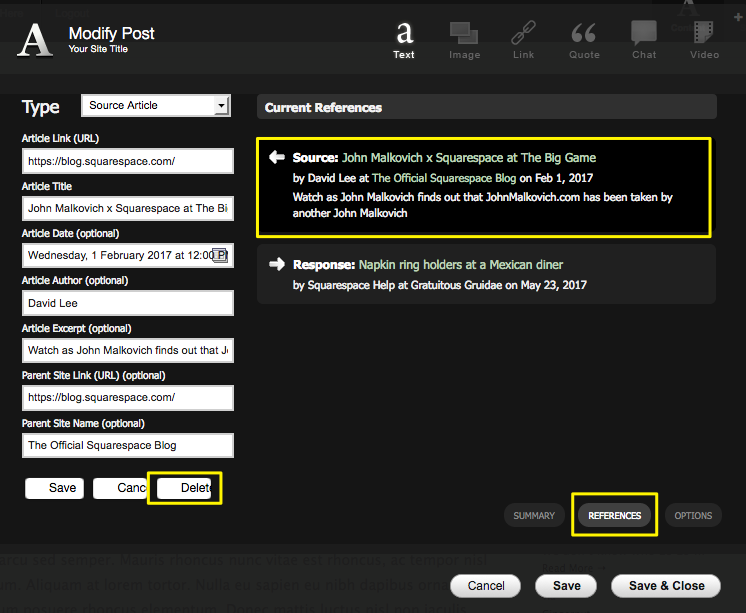Go to the Options tab
This screenshot has height=613, width=746.
(693, 516)
